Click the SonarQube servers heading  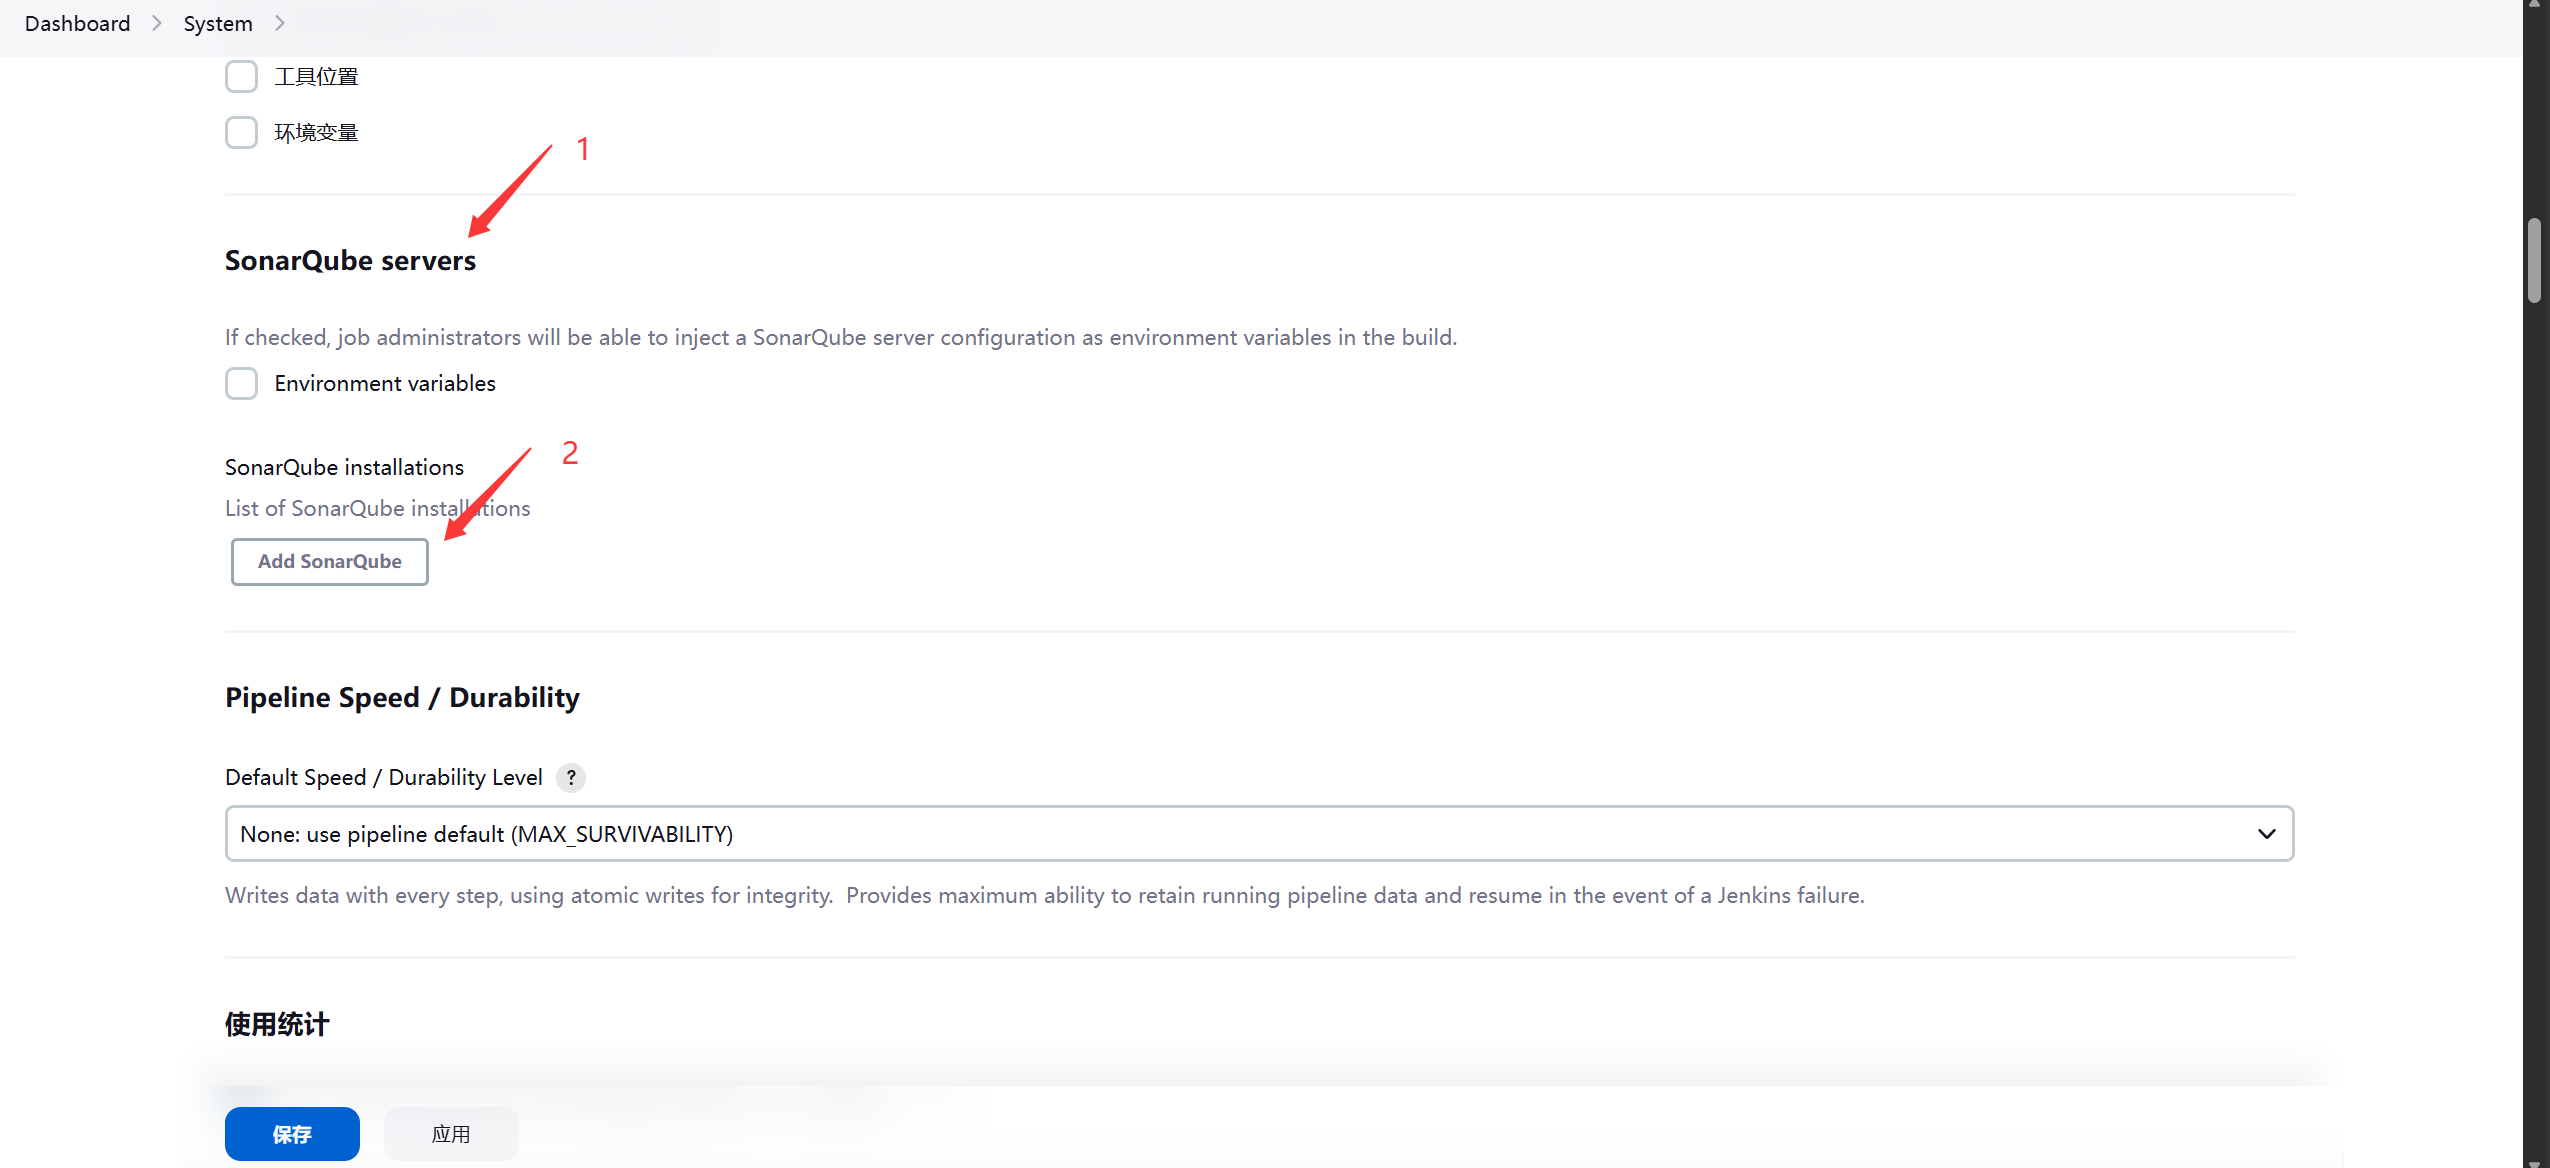tap(350, 260)
